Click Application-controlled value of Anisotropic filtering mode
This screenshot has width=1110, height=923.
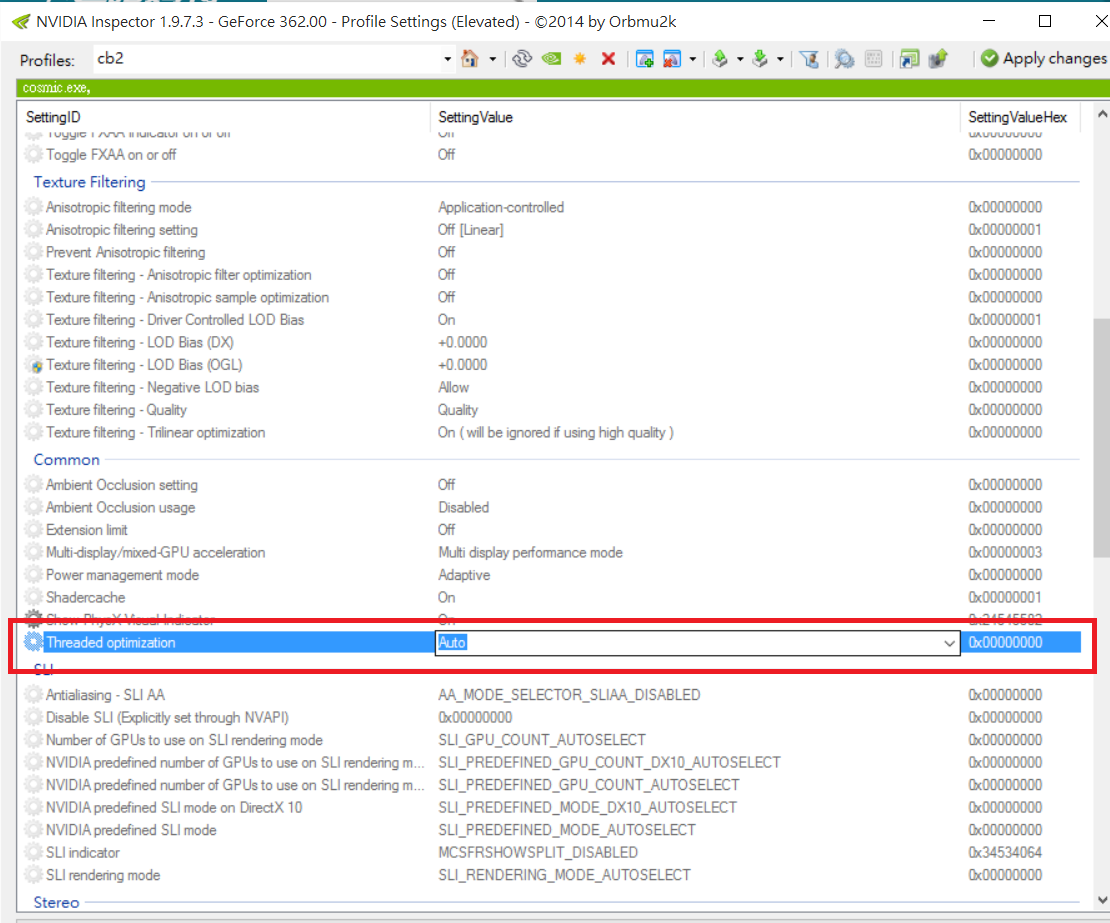click(501, 207)
